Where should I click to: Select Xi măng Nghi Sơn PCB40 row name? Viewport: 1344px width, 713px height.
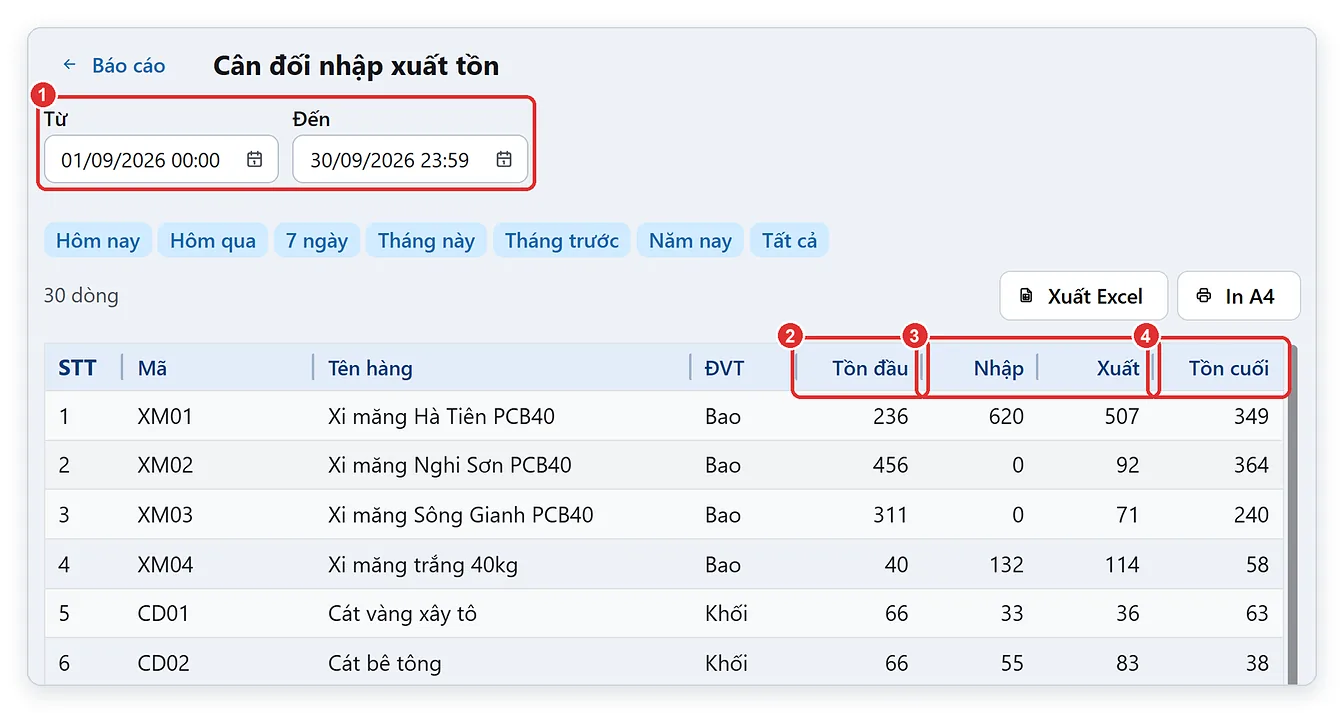(x=450, y=465)
